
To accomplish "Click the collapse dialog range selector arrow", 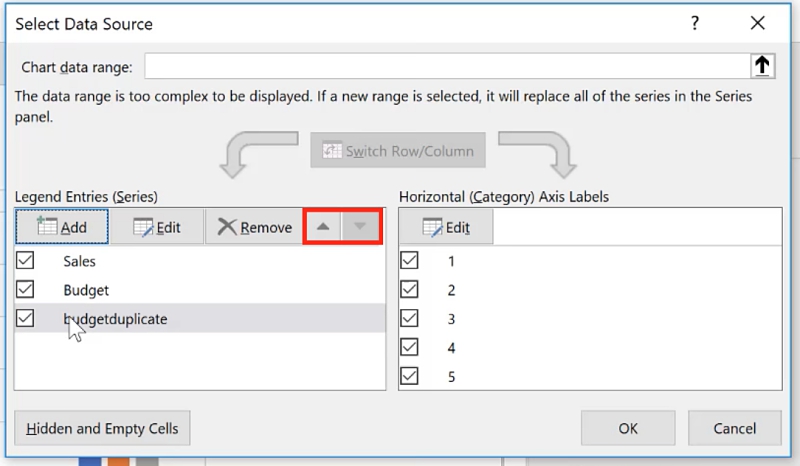I will [x=762, y=66].
